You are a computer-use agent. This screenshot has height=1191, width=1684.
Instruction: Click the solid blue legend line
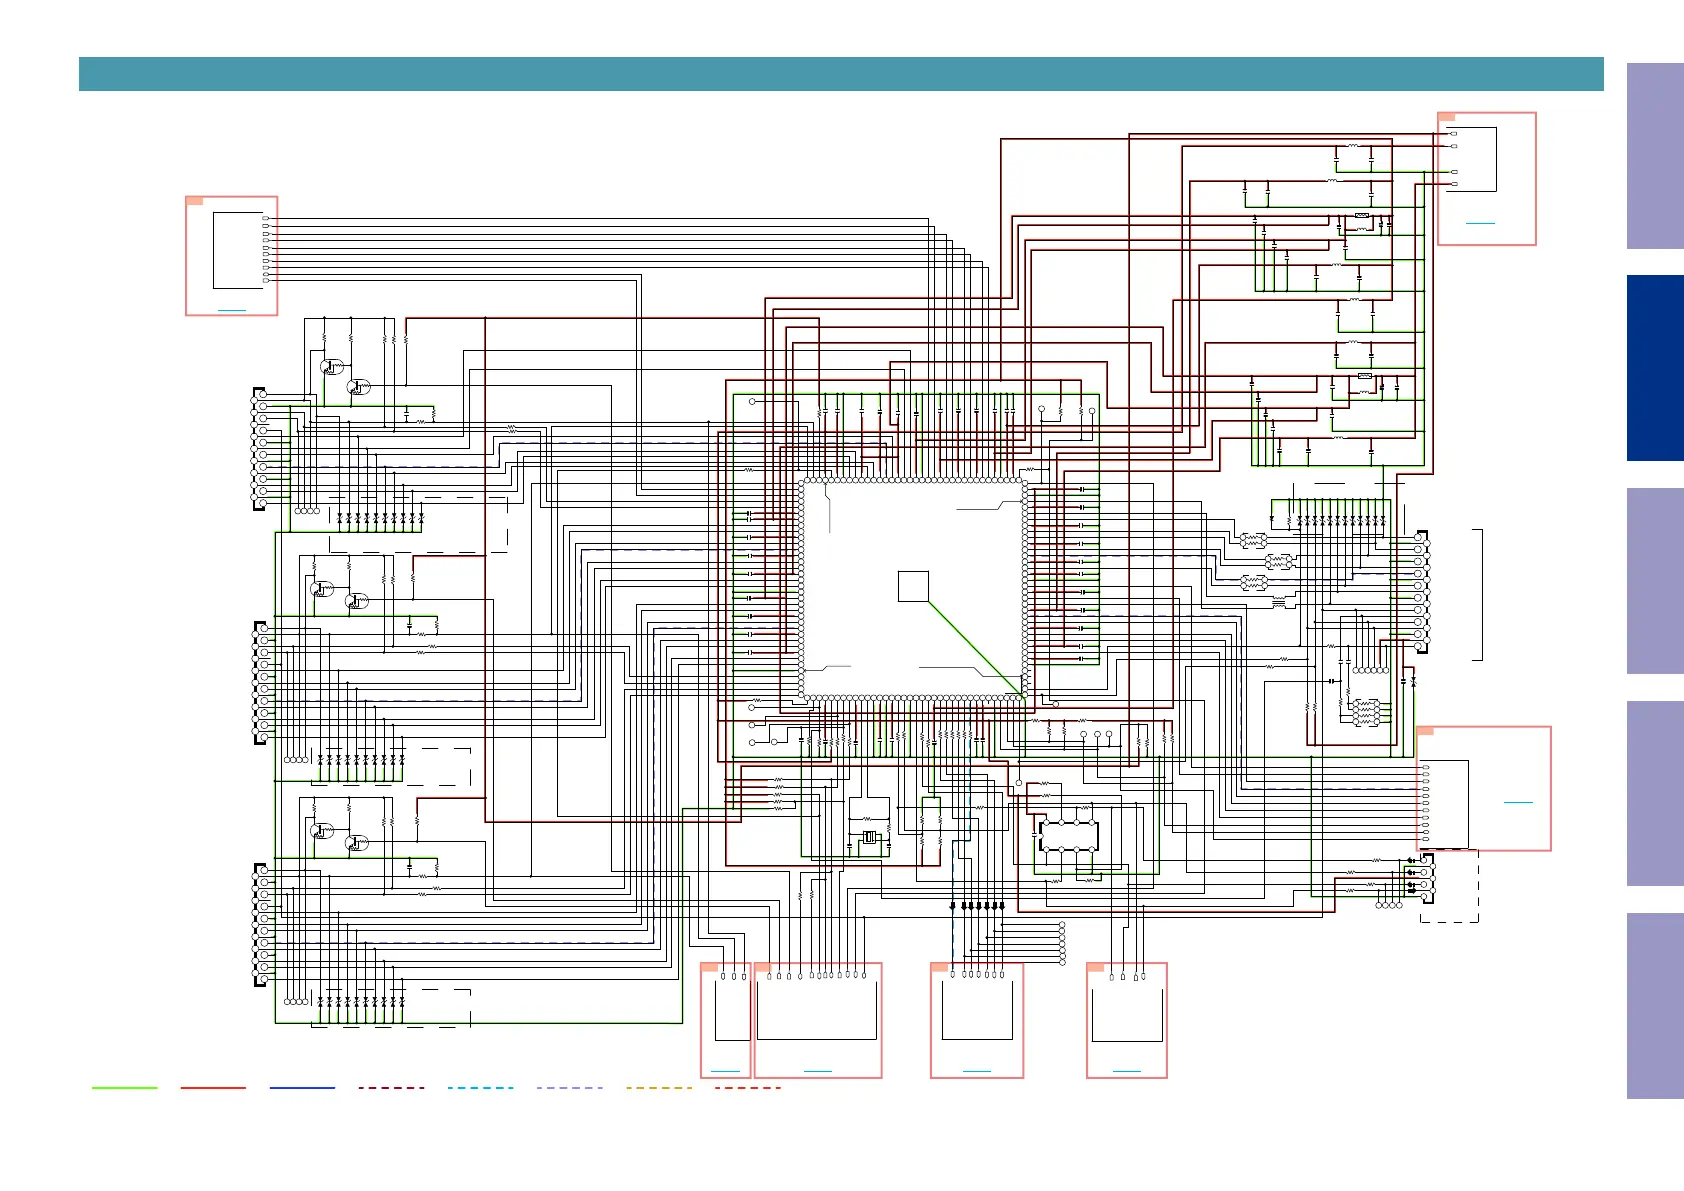click(x=302, y=1087)
